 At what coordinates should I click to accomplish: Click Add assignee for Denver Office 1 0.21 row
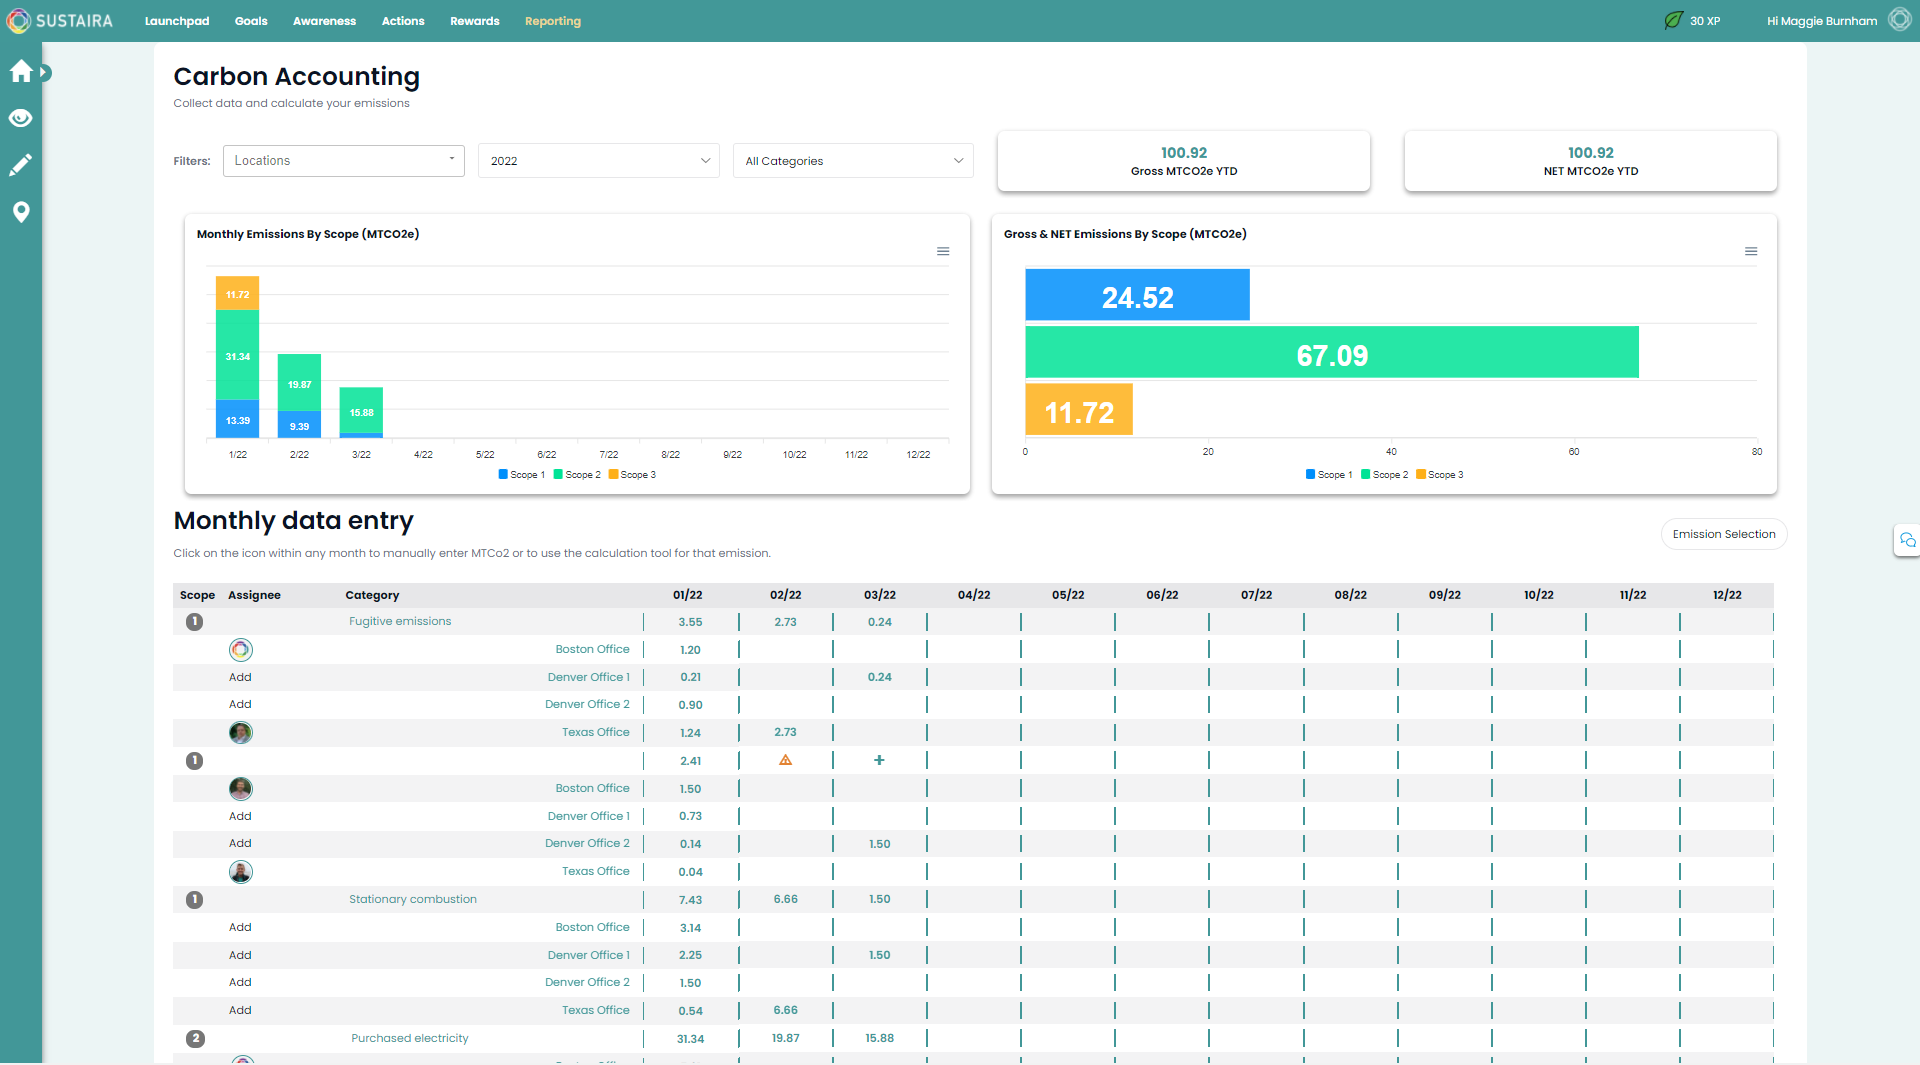coord(240,678)
